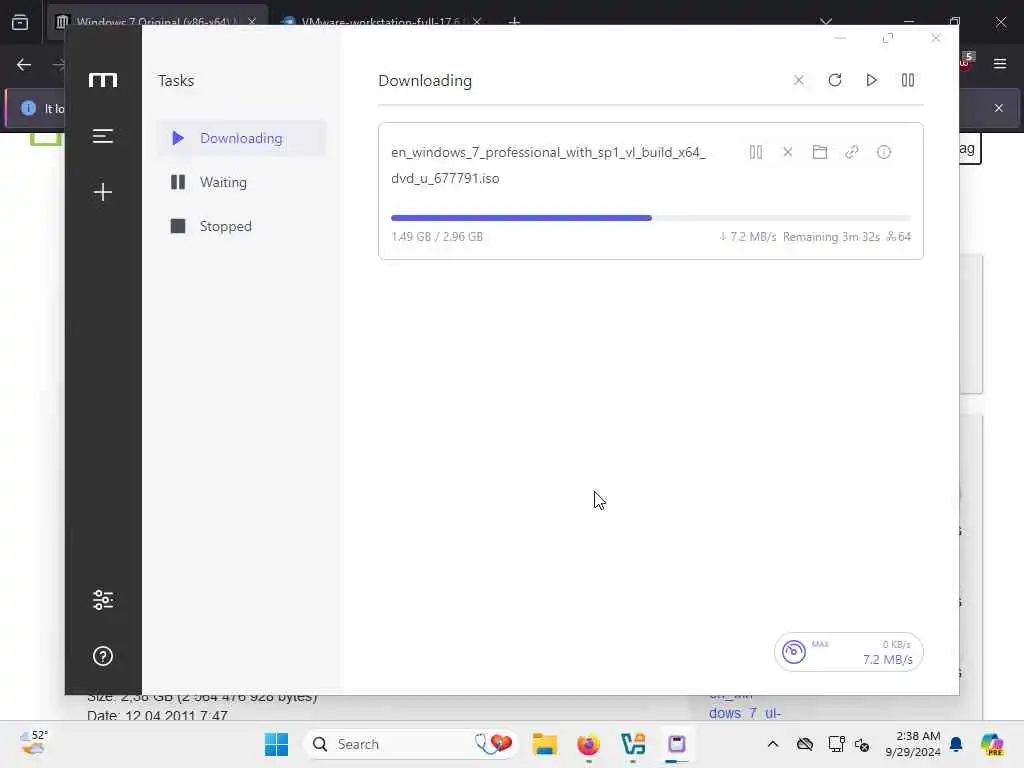The height and width of the screenshot is (768, 1024).
Task: Open the weather widget showing 52°
Action: click(34, 743)
